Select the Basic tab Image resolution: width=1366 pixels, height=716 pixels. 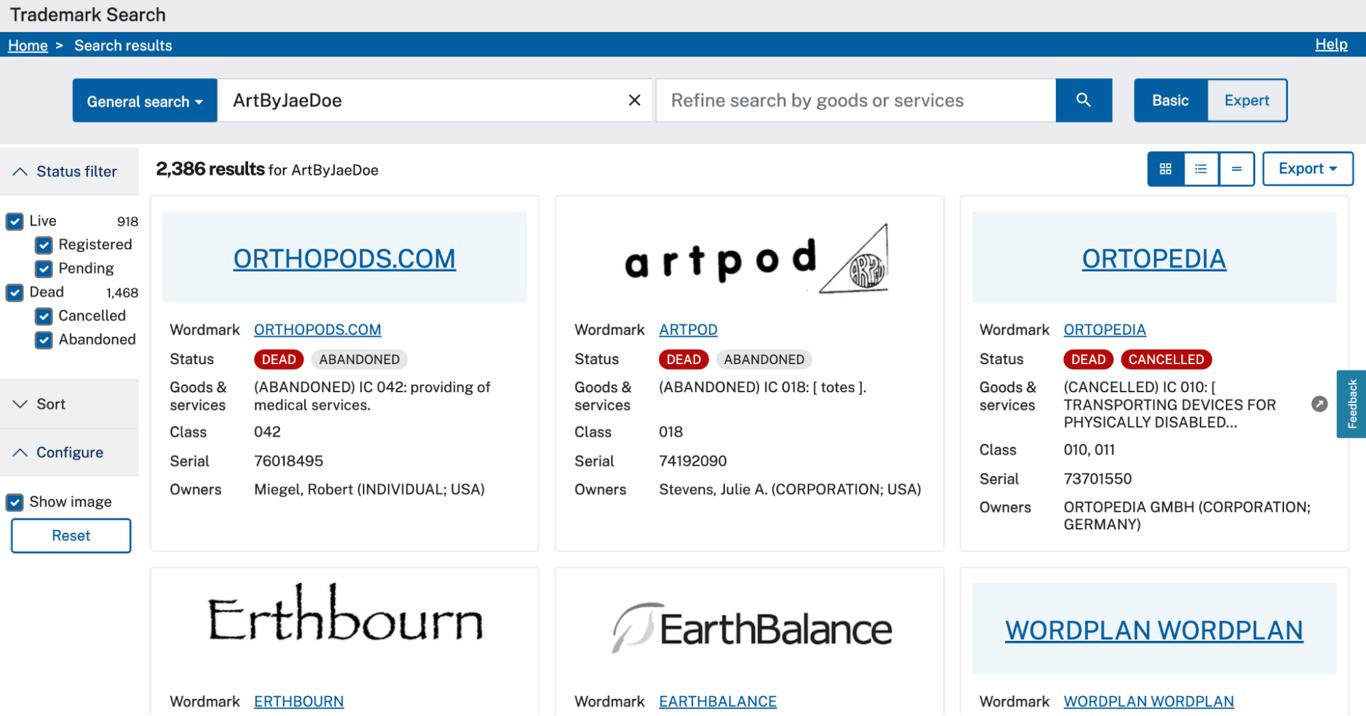point(1170,100)
